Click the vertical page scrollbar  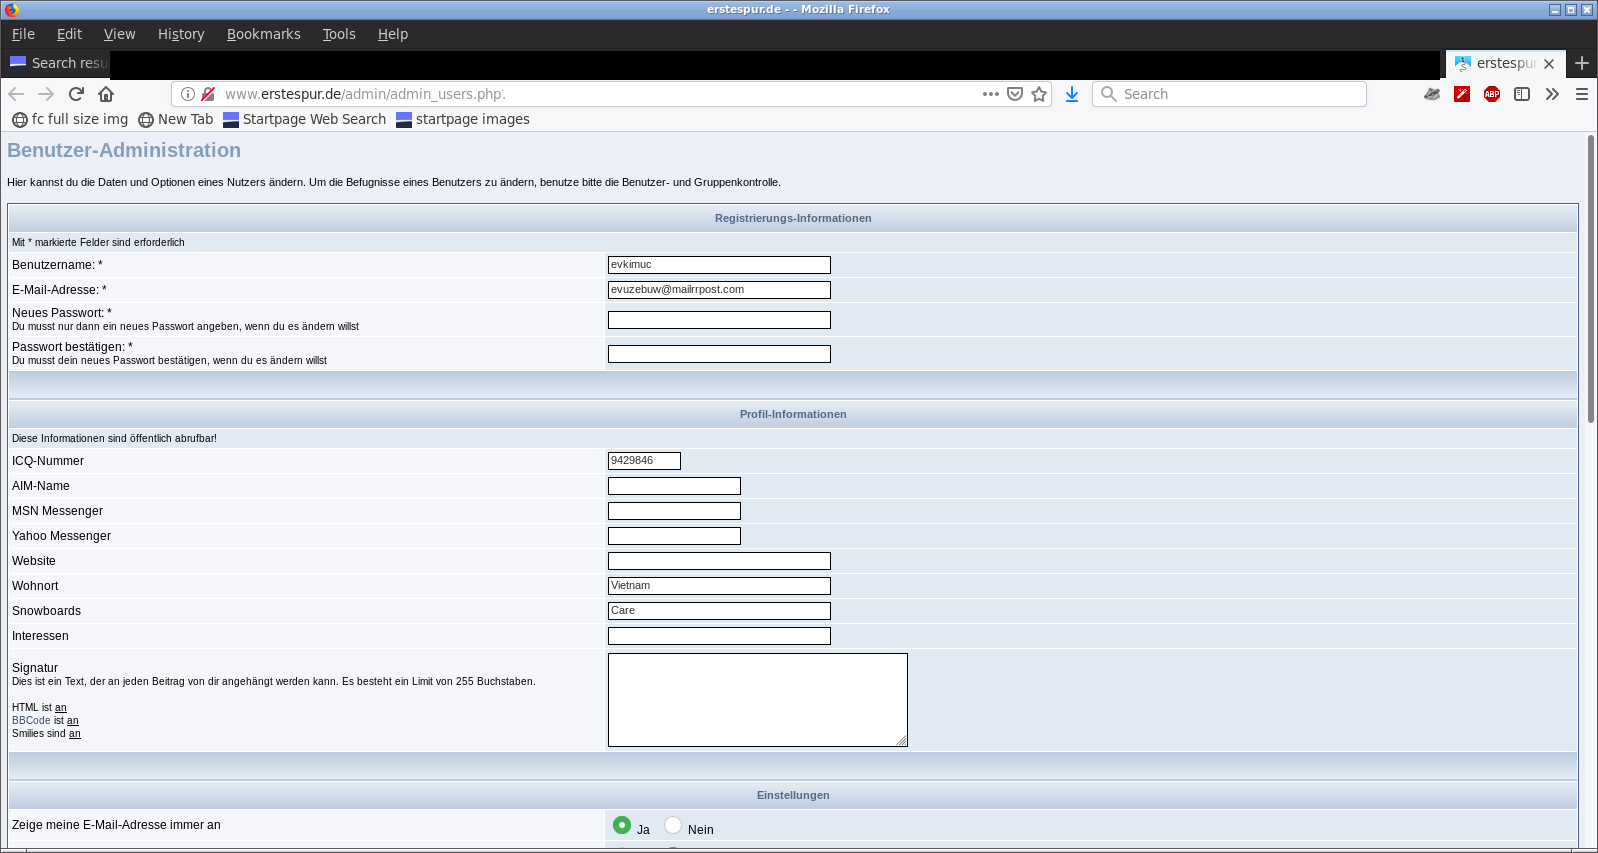coord(1590,280)
